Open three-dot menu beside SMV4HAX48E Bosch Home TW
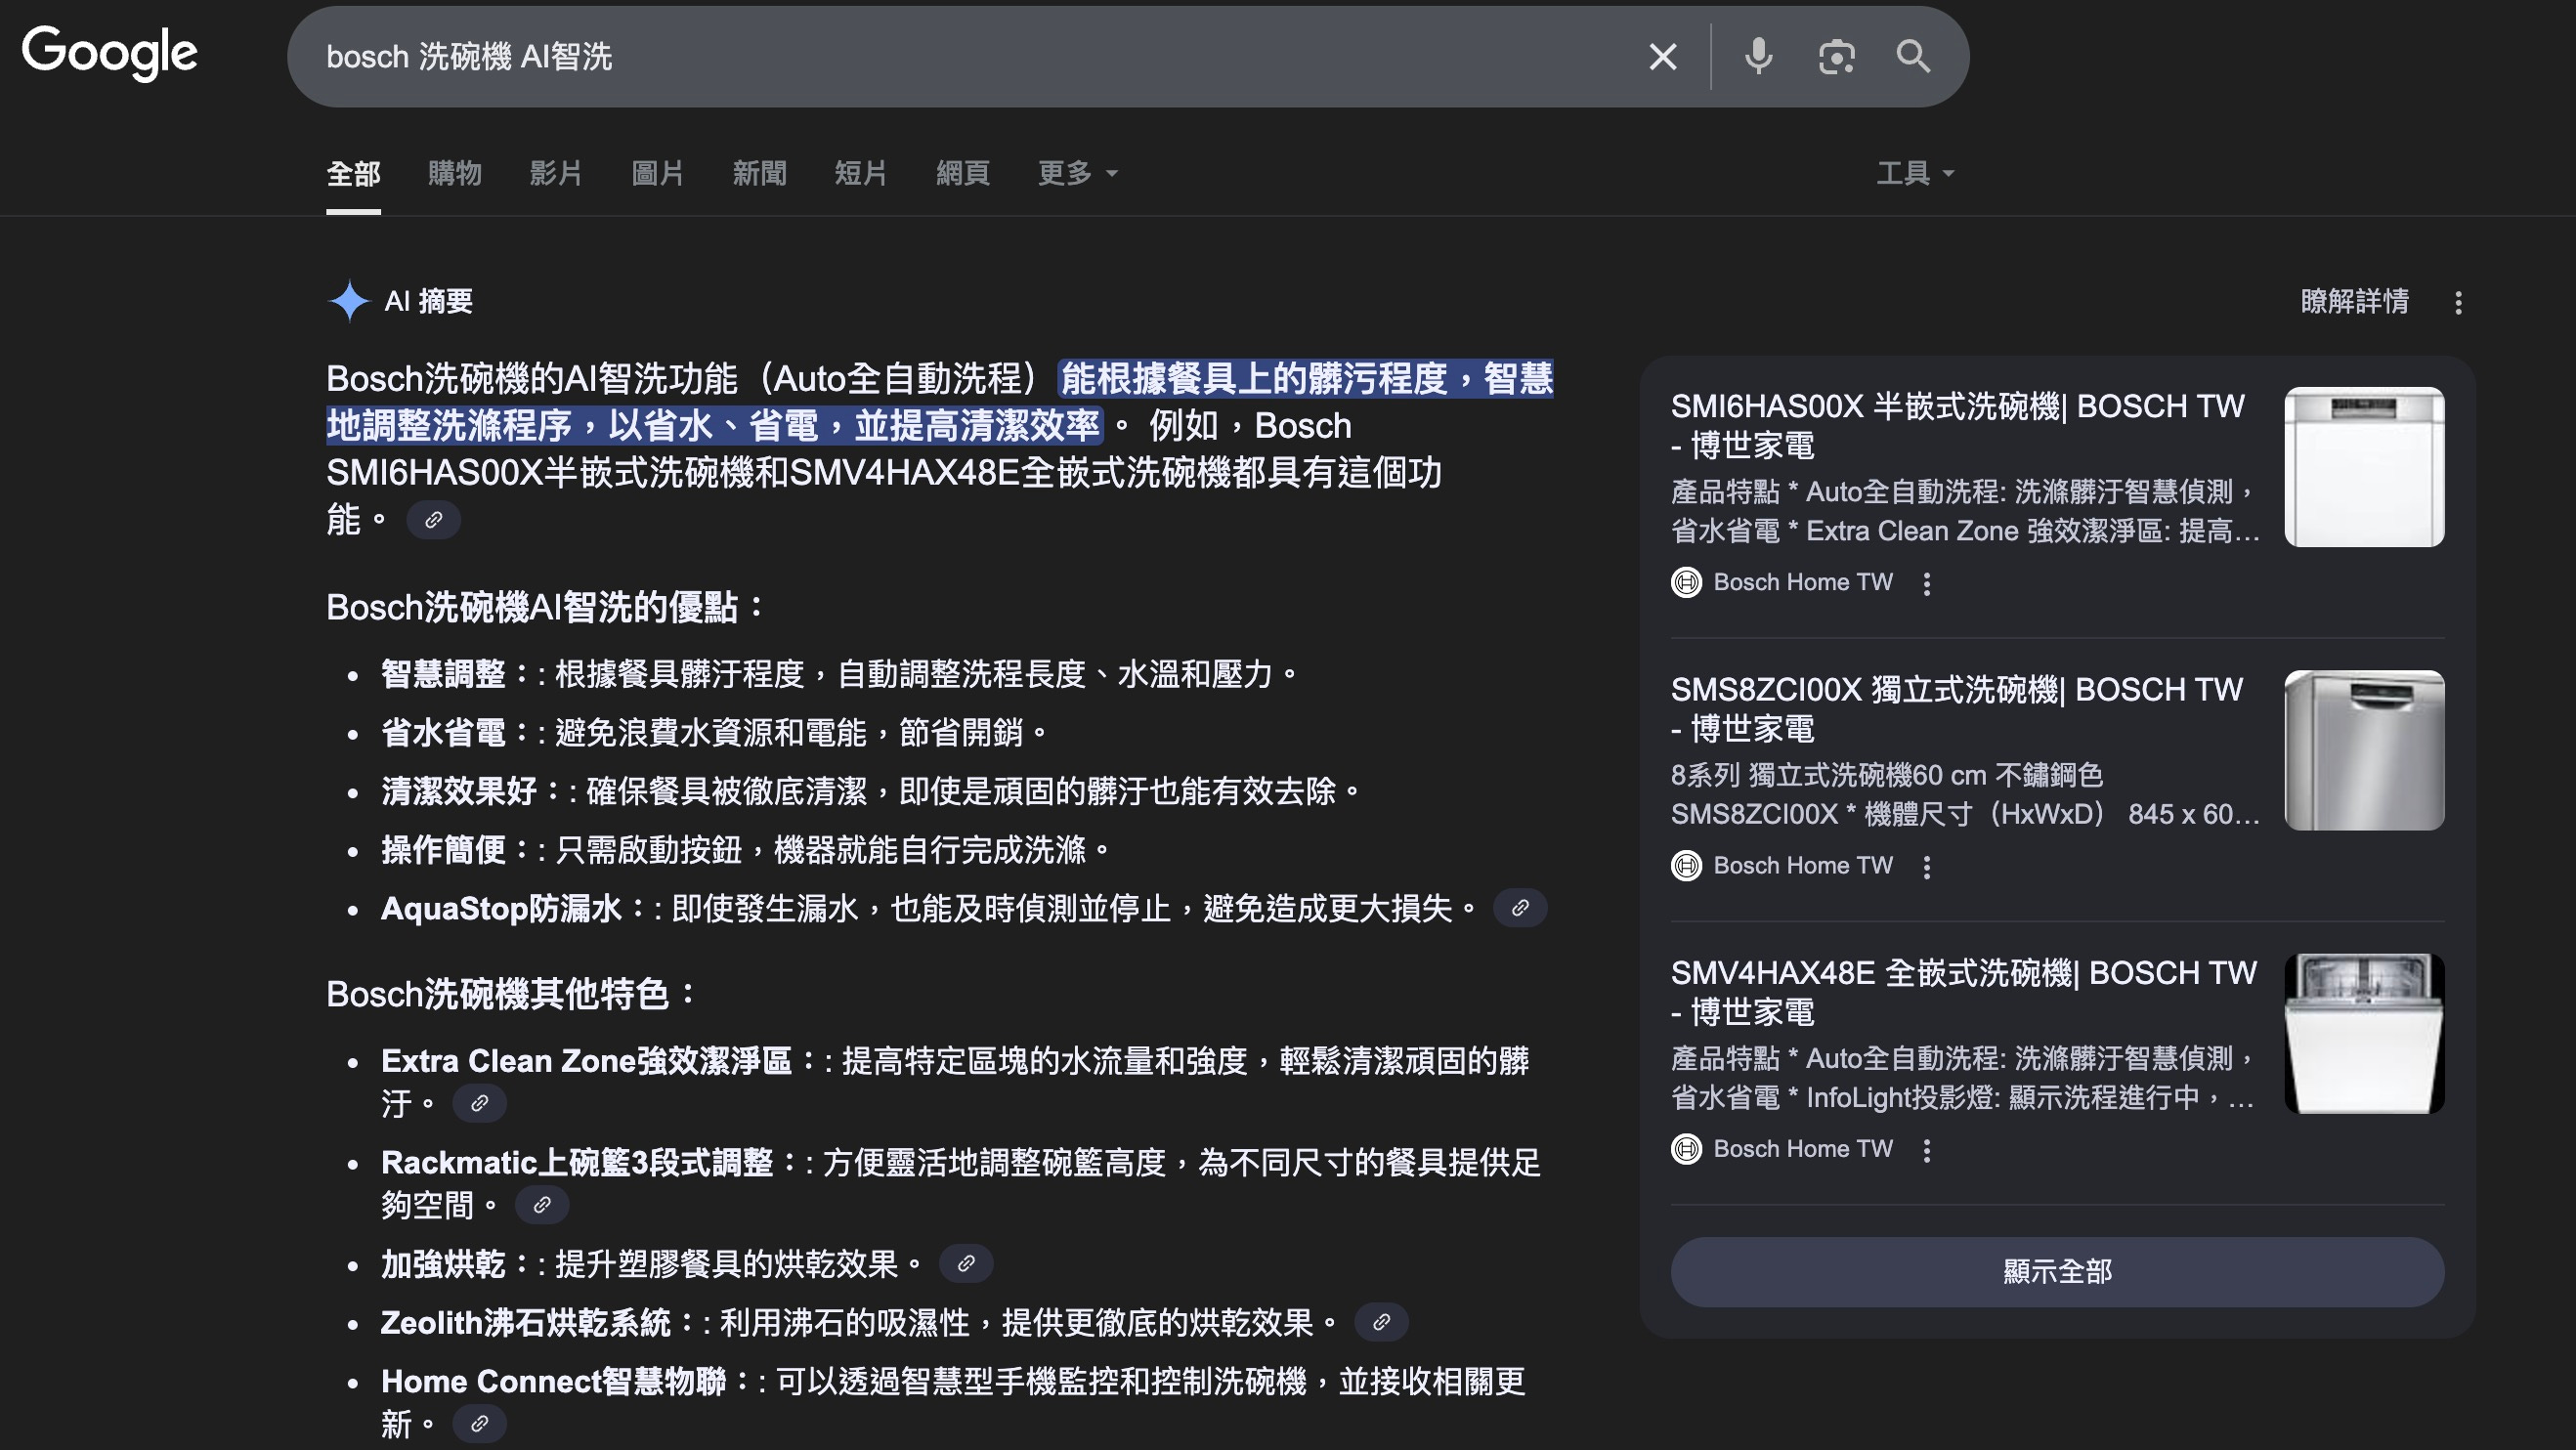The width and height of the screenshot is (2576, 1450). 1926,1150
